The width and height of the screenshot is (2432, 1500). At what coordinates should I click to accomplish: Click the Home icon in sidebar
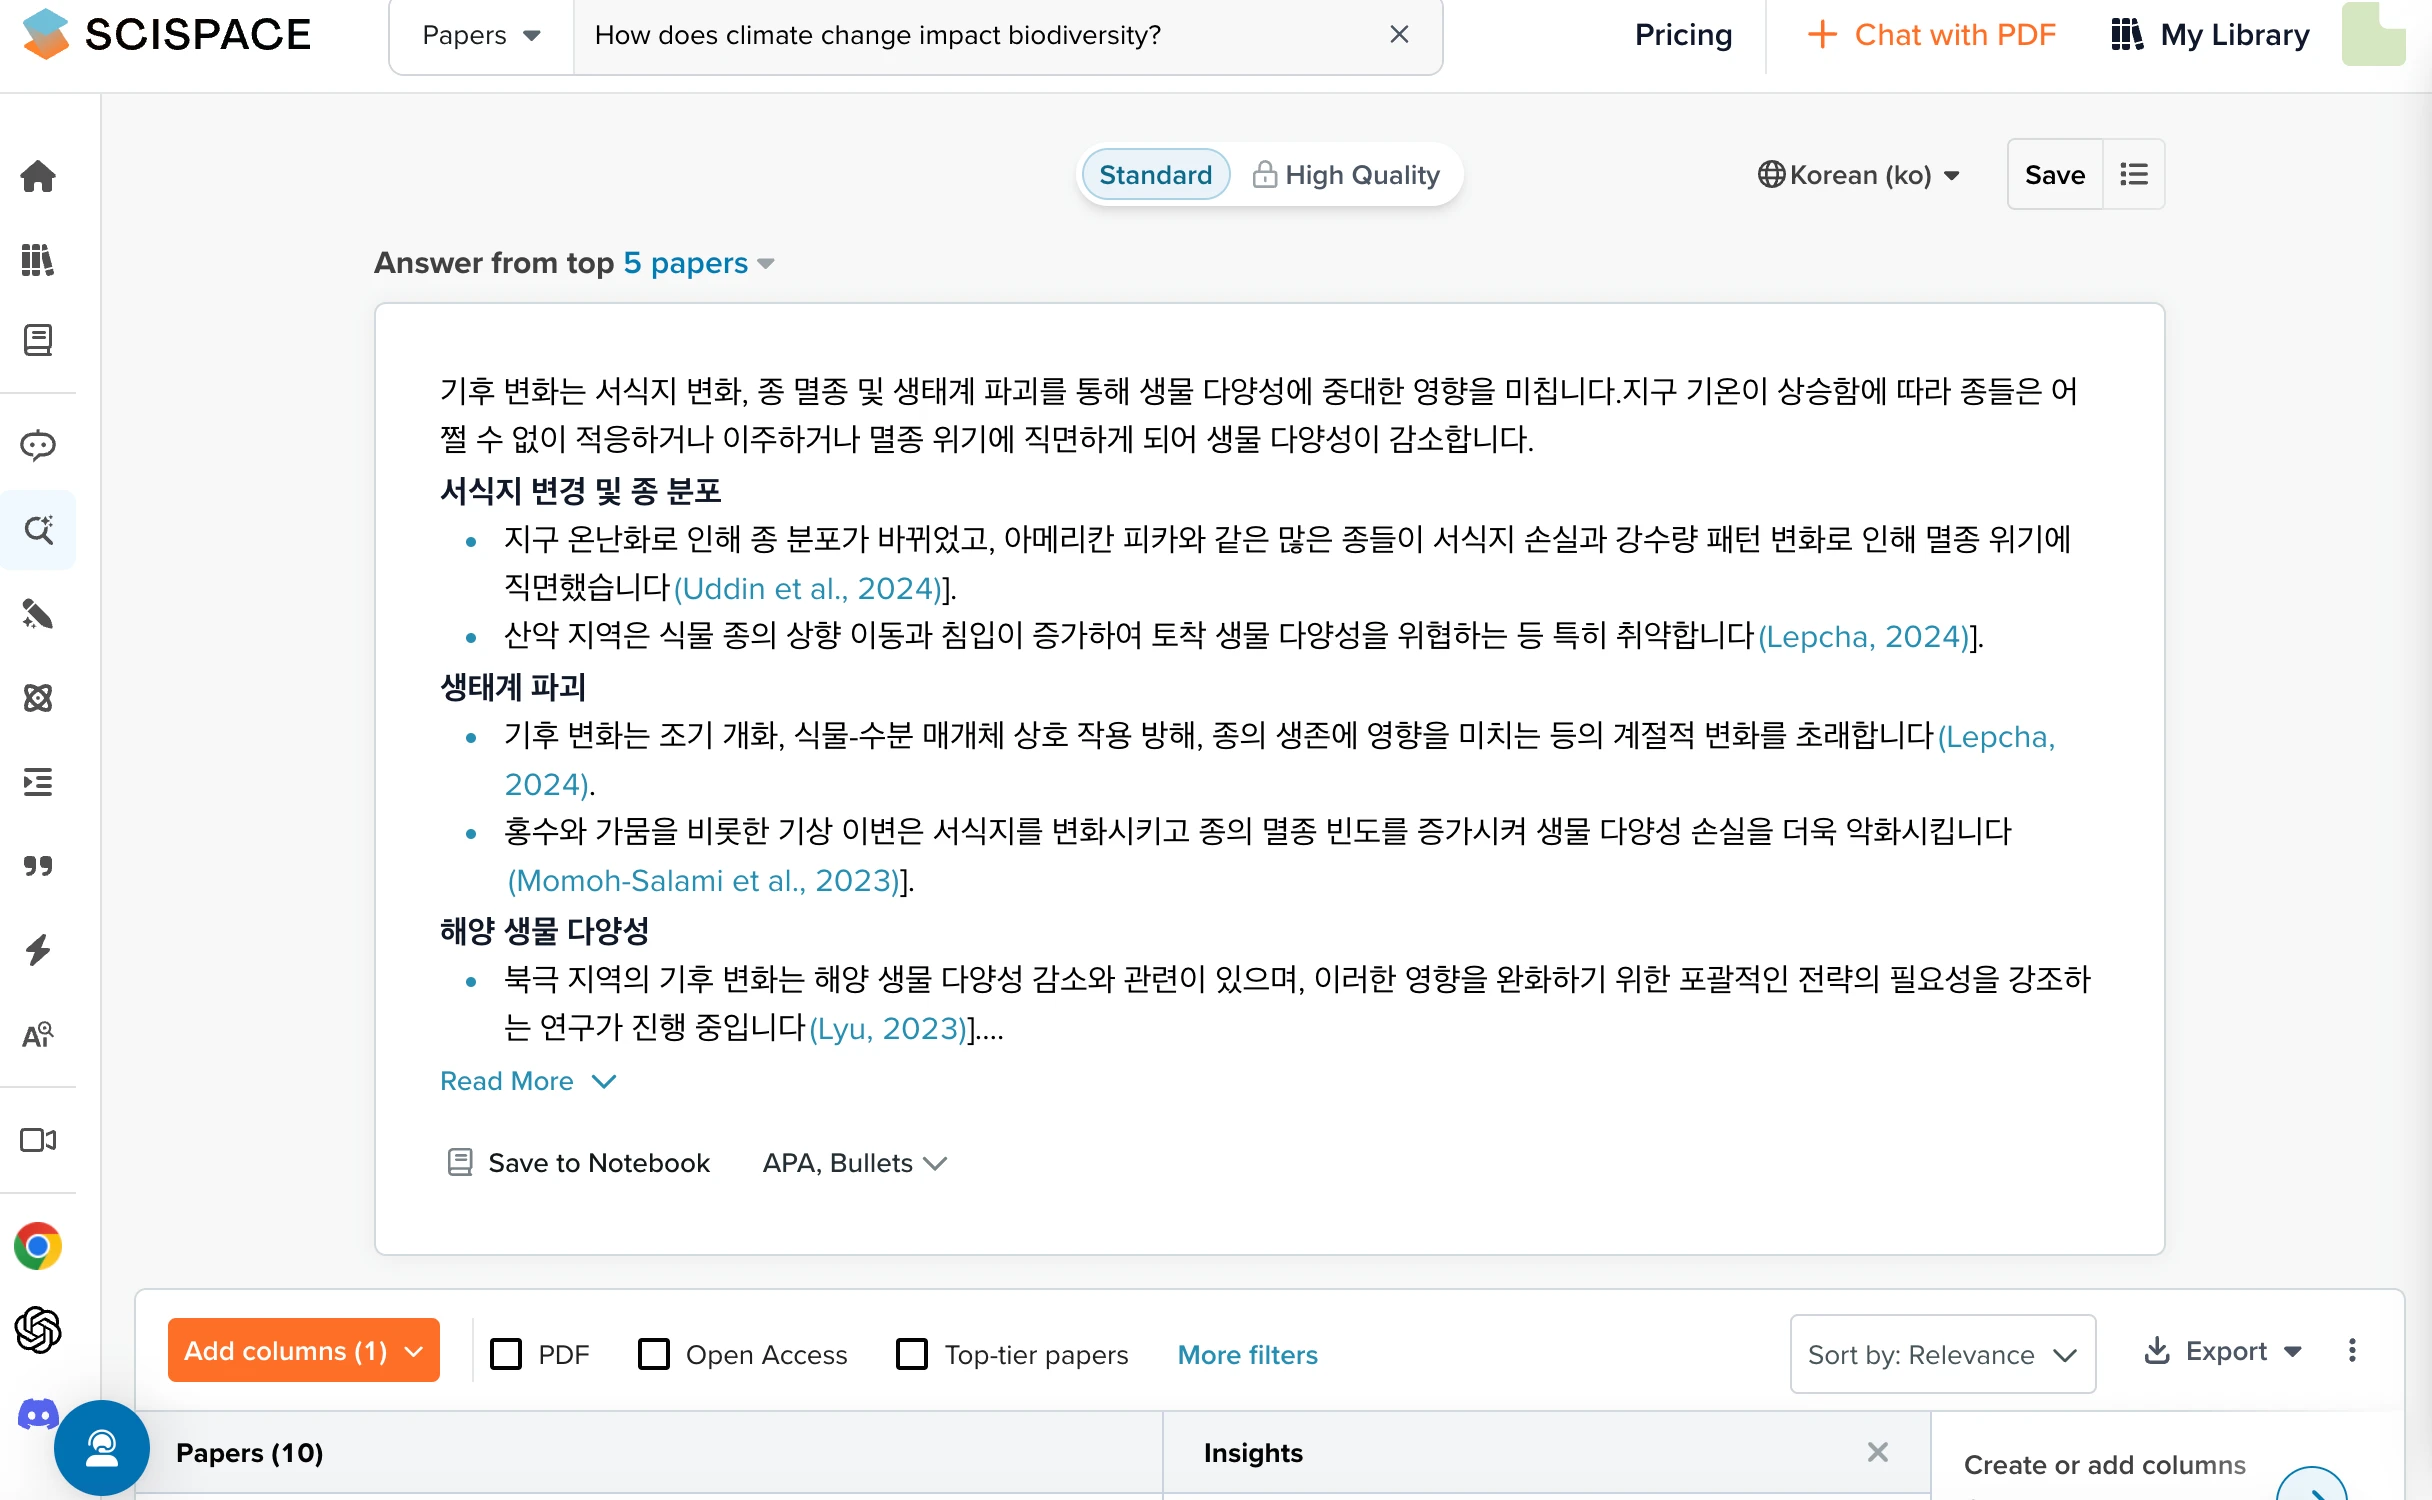(38, 176)
